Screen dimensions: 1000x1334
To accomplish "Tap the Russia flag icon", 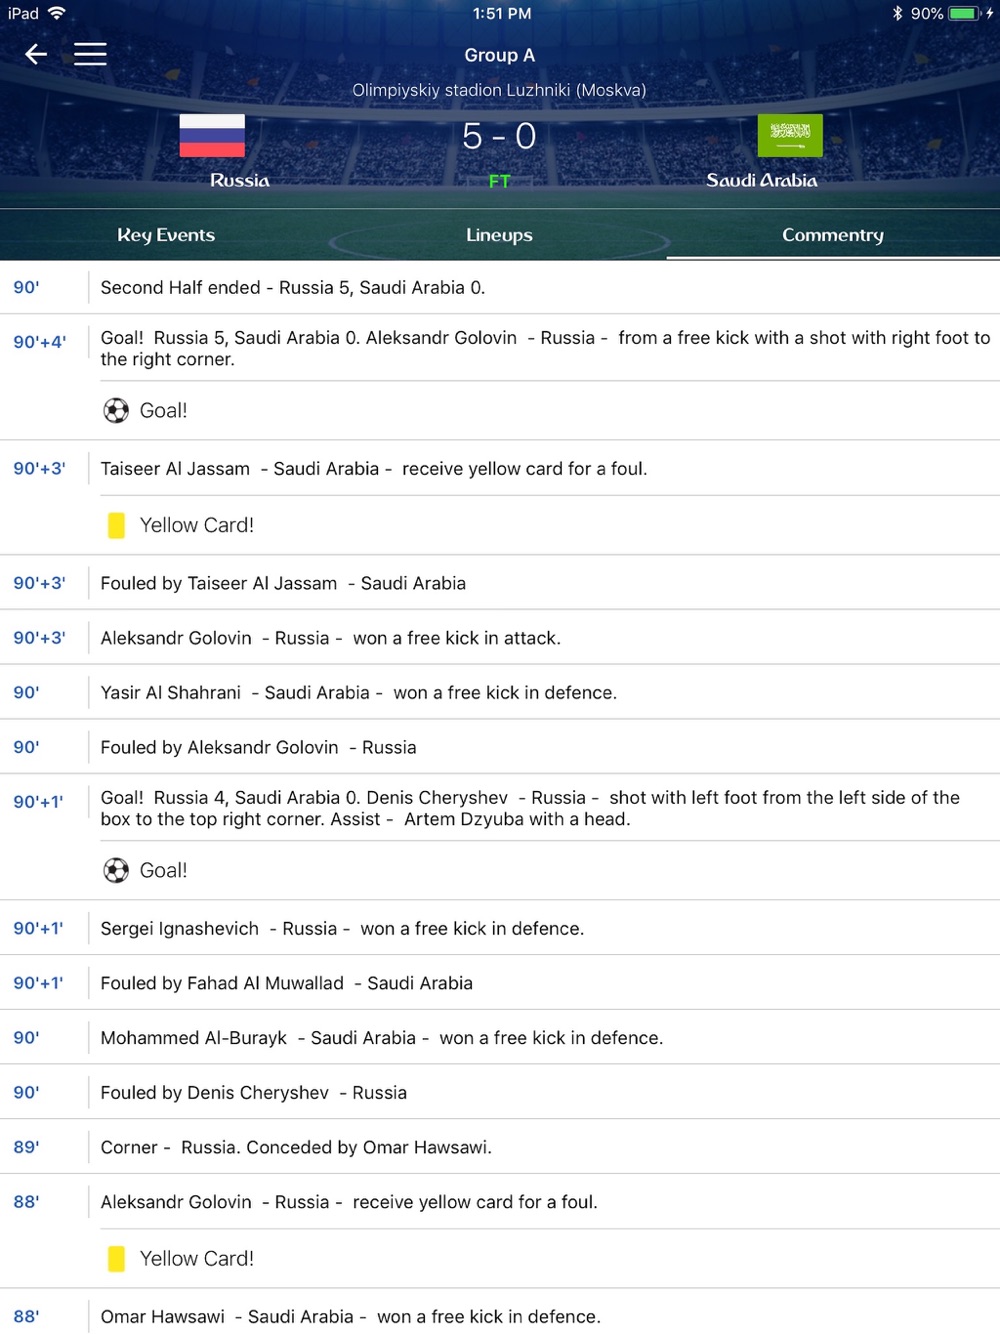I will pos(212,135).
